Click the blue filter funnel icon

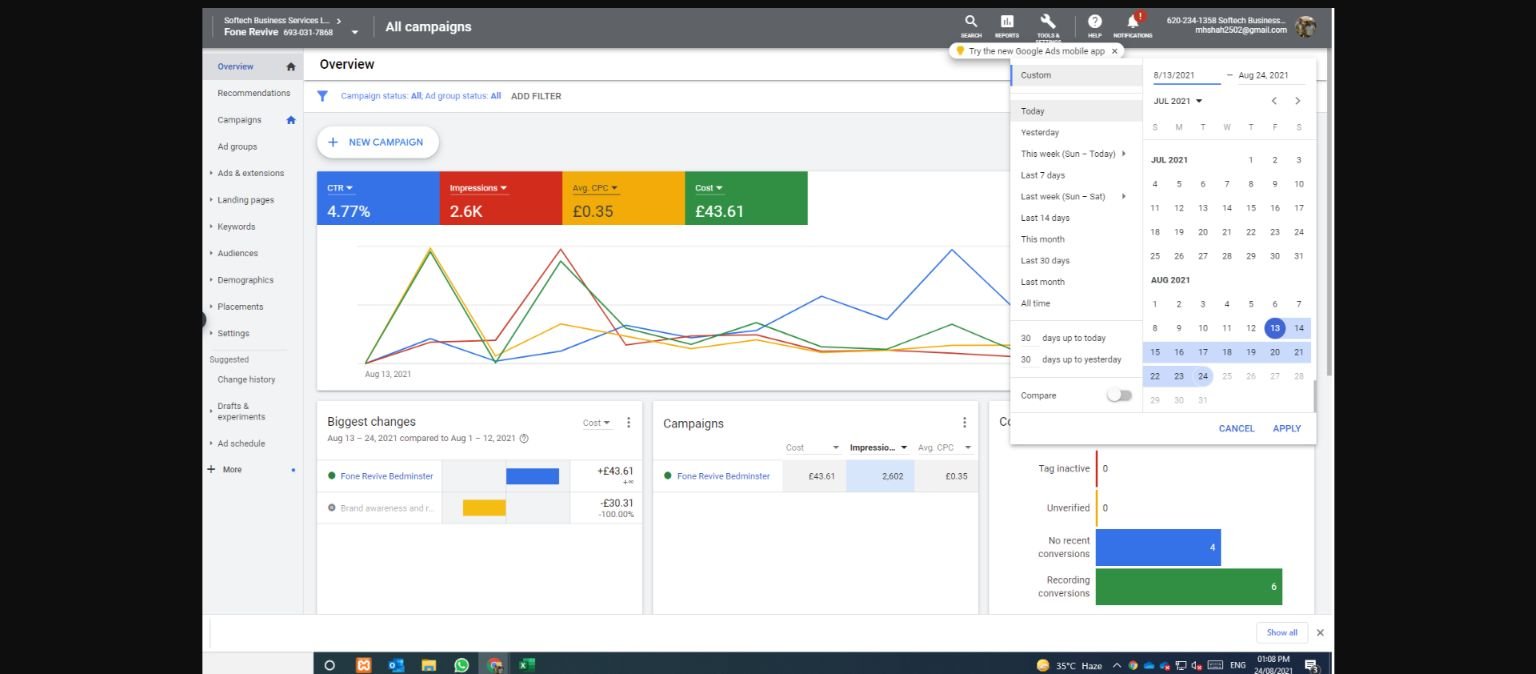tap(323, 96)
